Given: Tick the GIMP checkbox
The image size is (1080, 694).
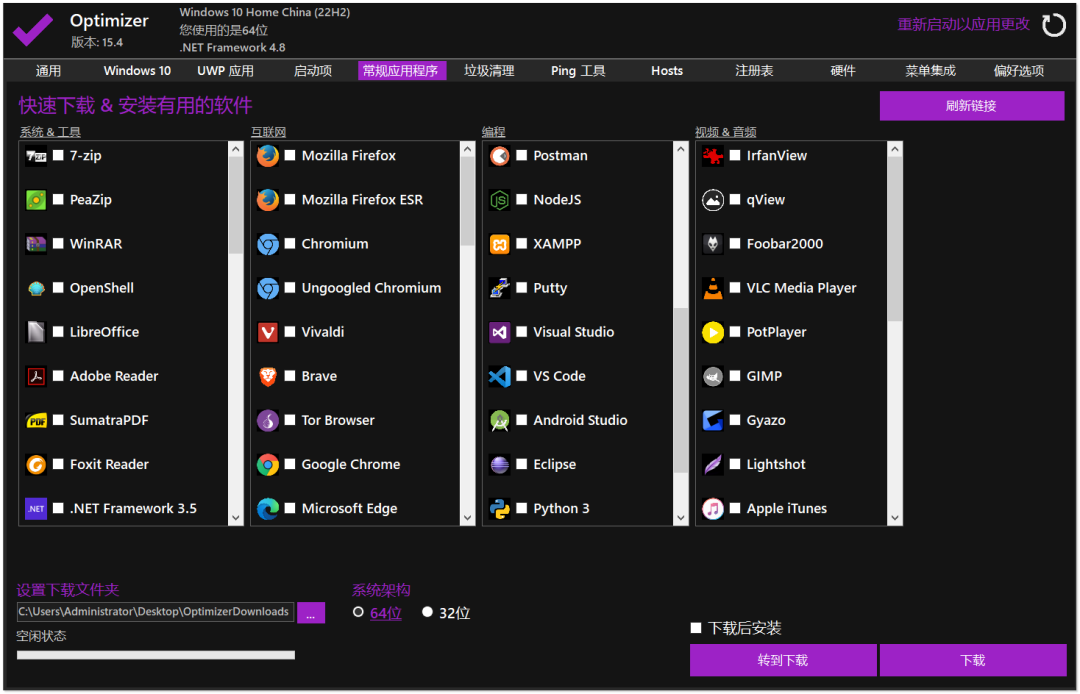Looking at the screenshot, I should [735, 376].
